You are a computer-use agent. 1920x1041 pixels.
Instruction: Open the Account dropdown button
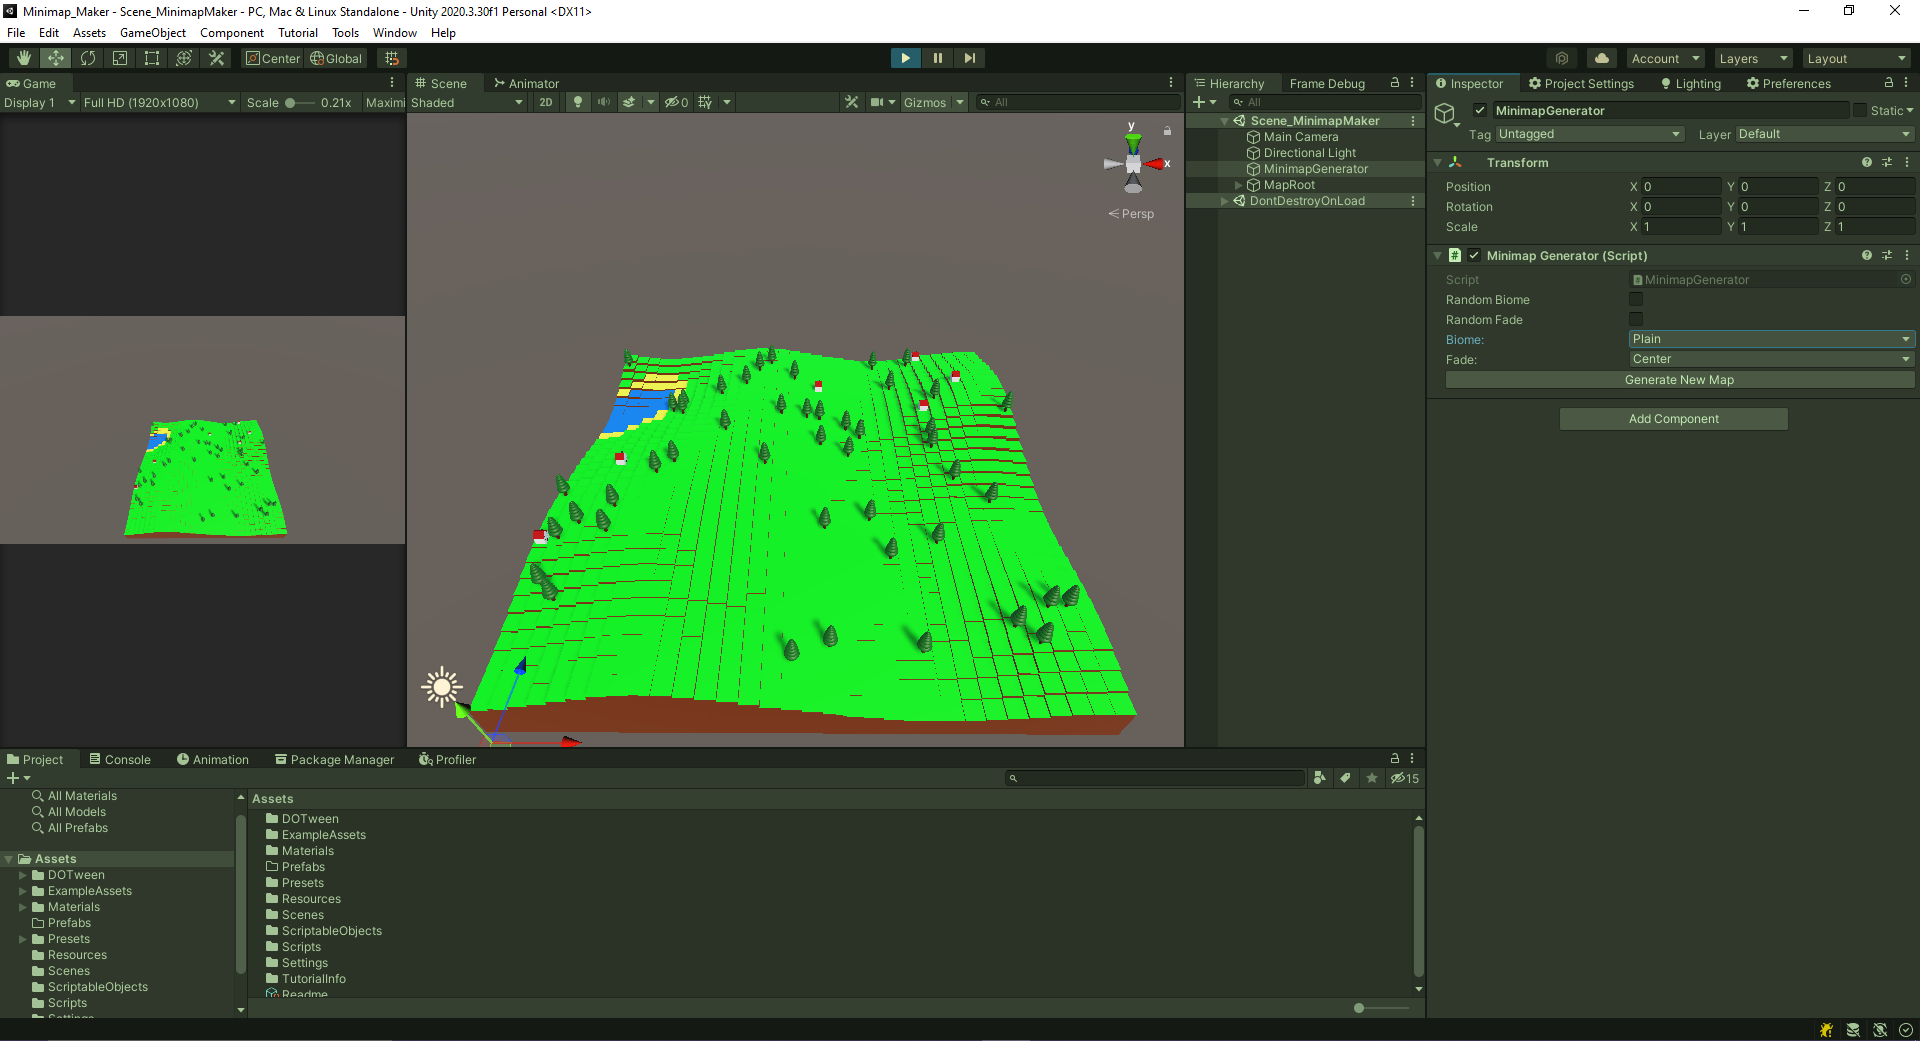[1664, 58]
